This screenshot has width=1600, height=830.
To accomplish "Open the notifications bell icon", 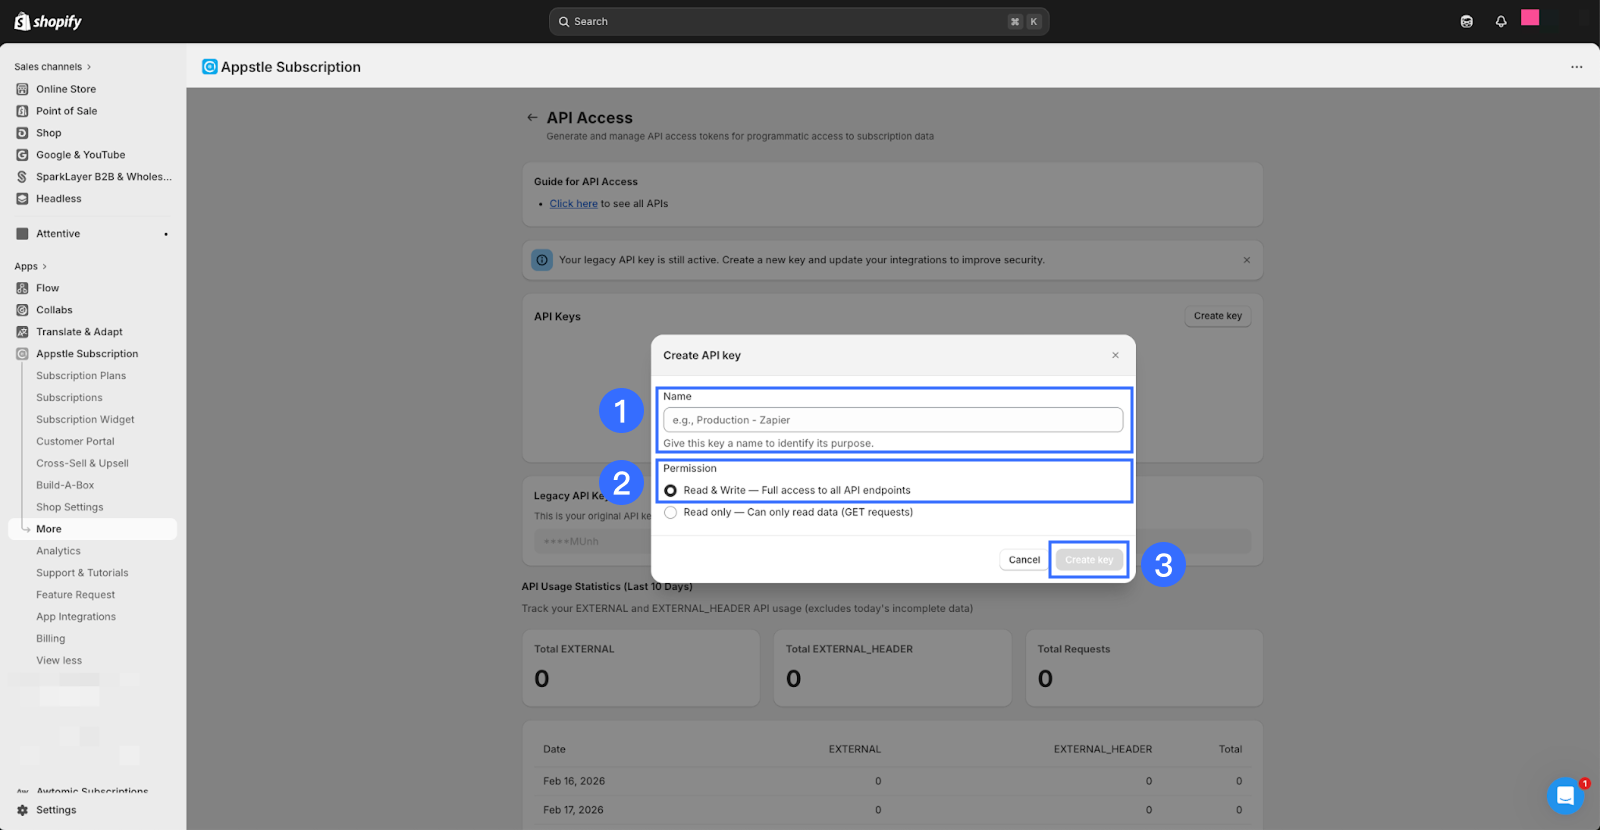I will (x=1501, y=21).
